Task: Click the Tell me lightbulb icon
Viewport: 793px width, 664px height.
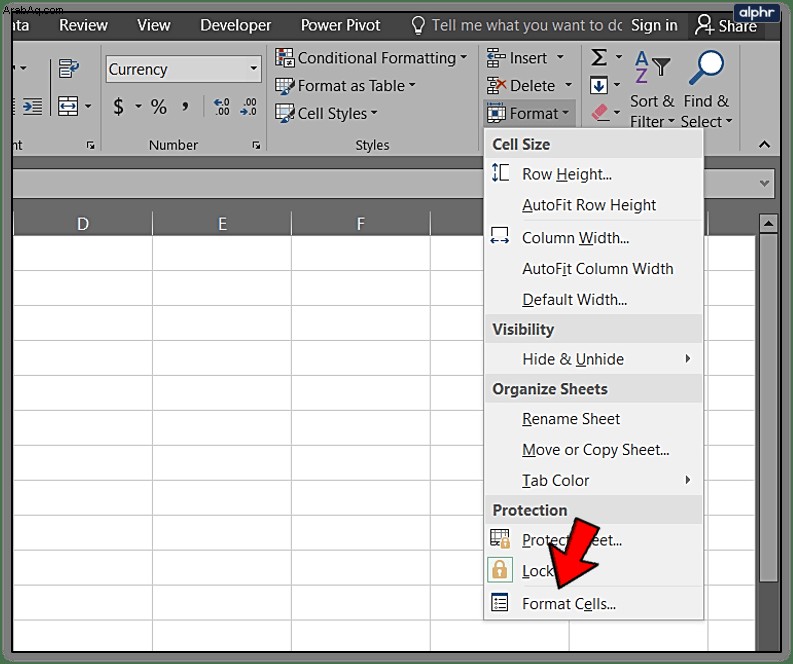Action: tap(418, 25)
